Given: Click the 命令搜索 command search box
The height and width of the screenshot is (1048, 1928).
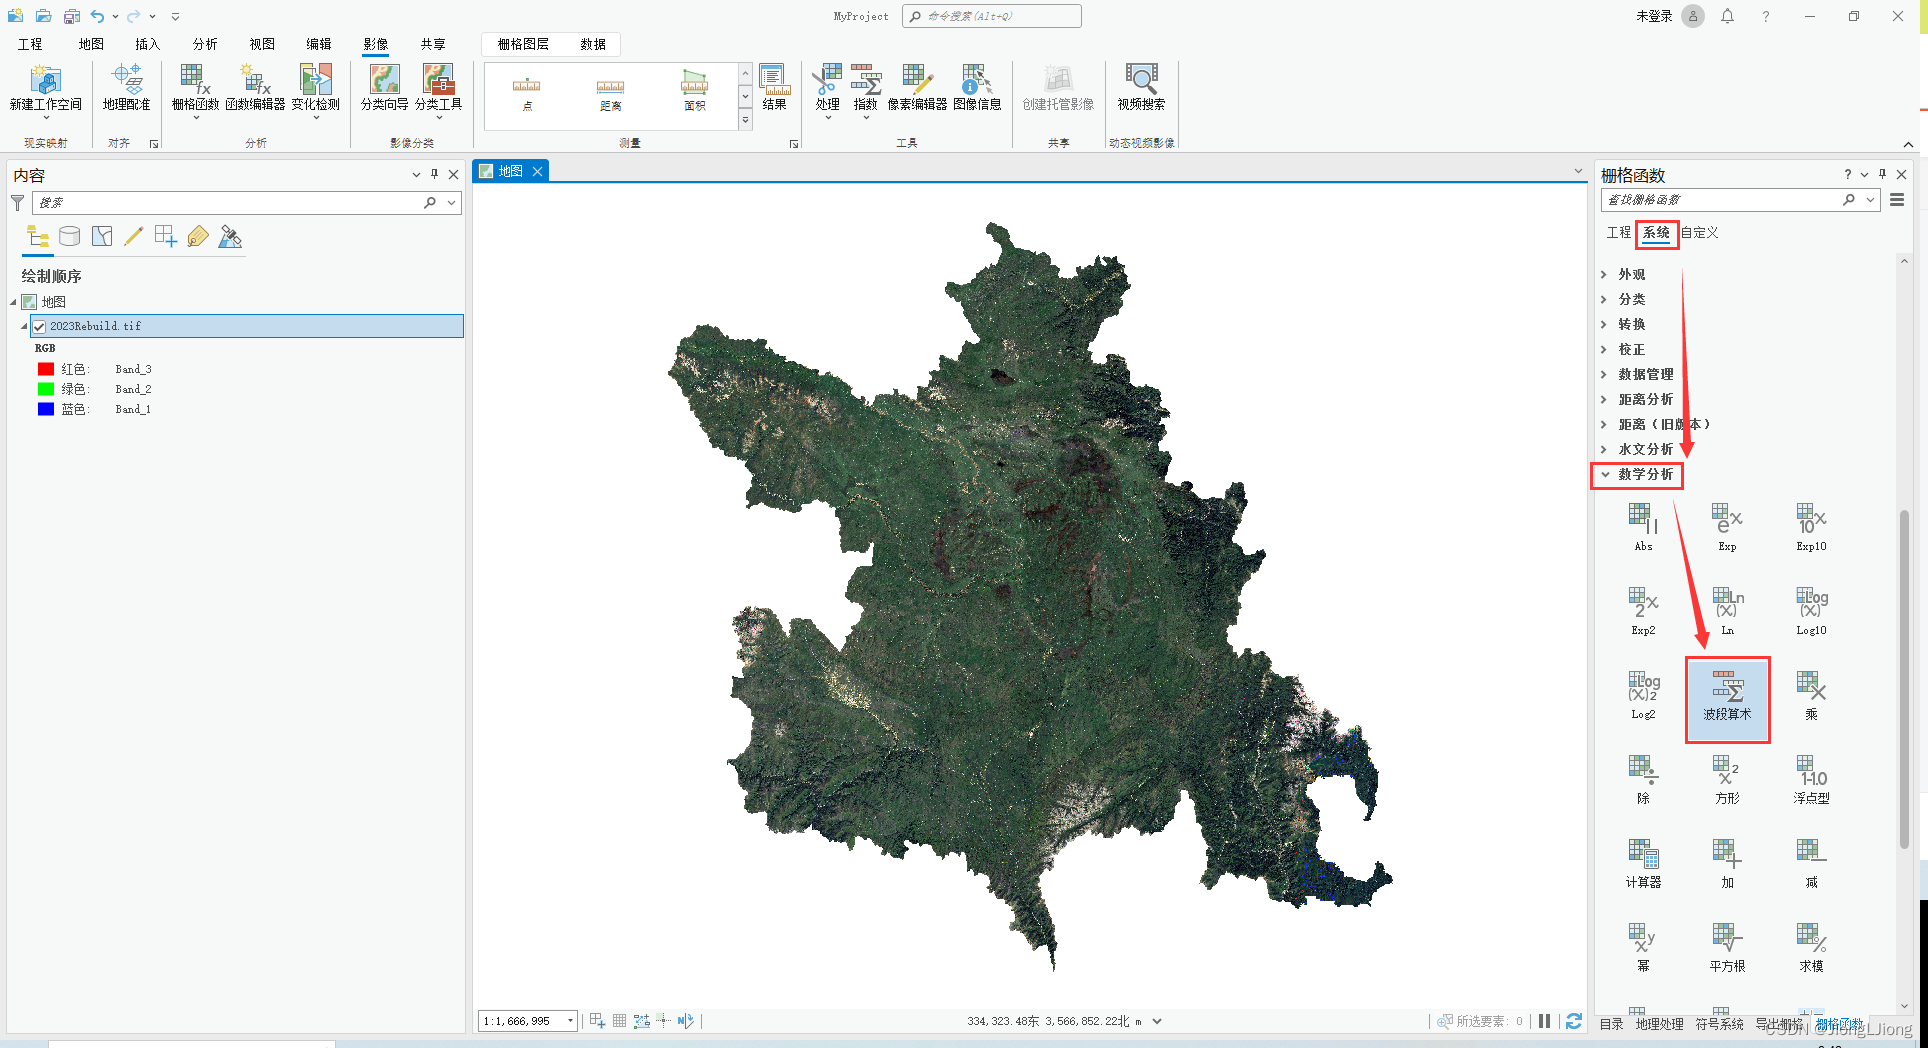Looking at the screenshot, I should point(991,16).
